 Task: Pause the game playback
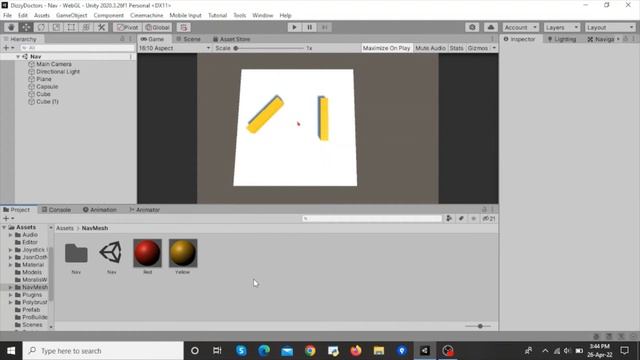tap(309, 27)
